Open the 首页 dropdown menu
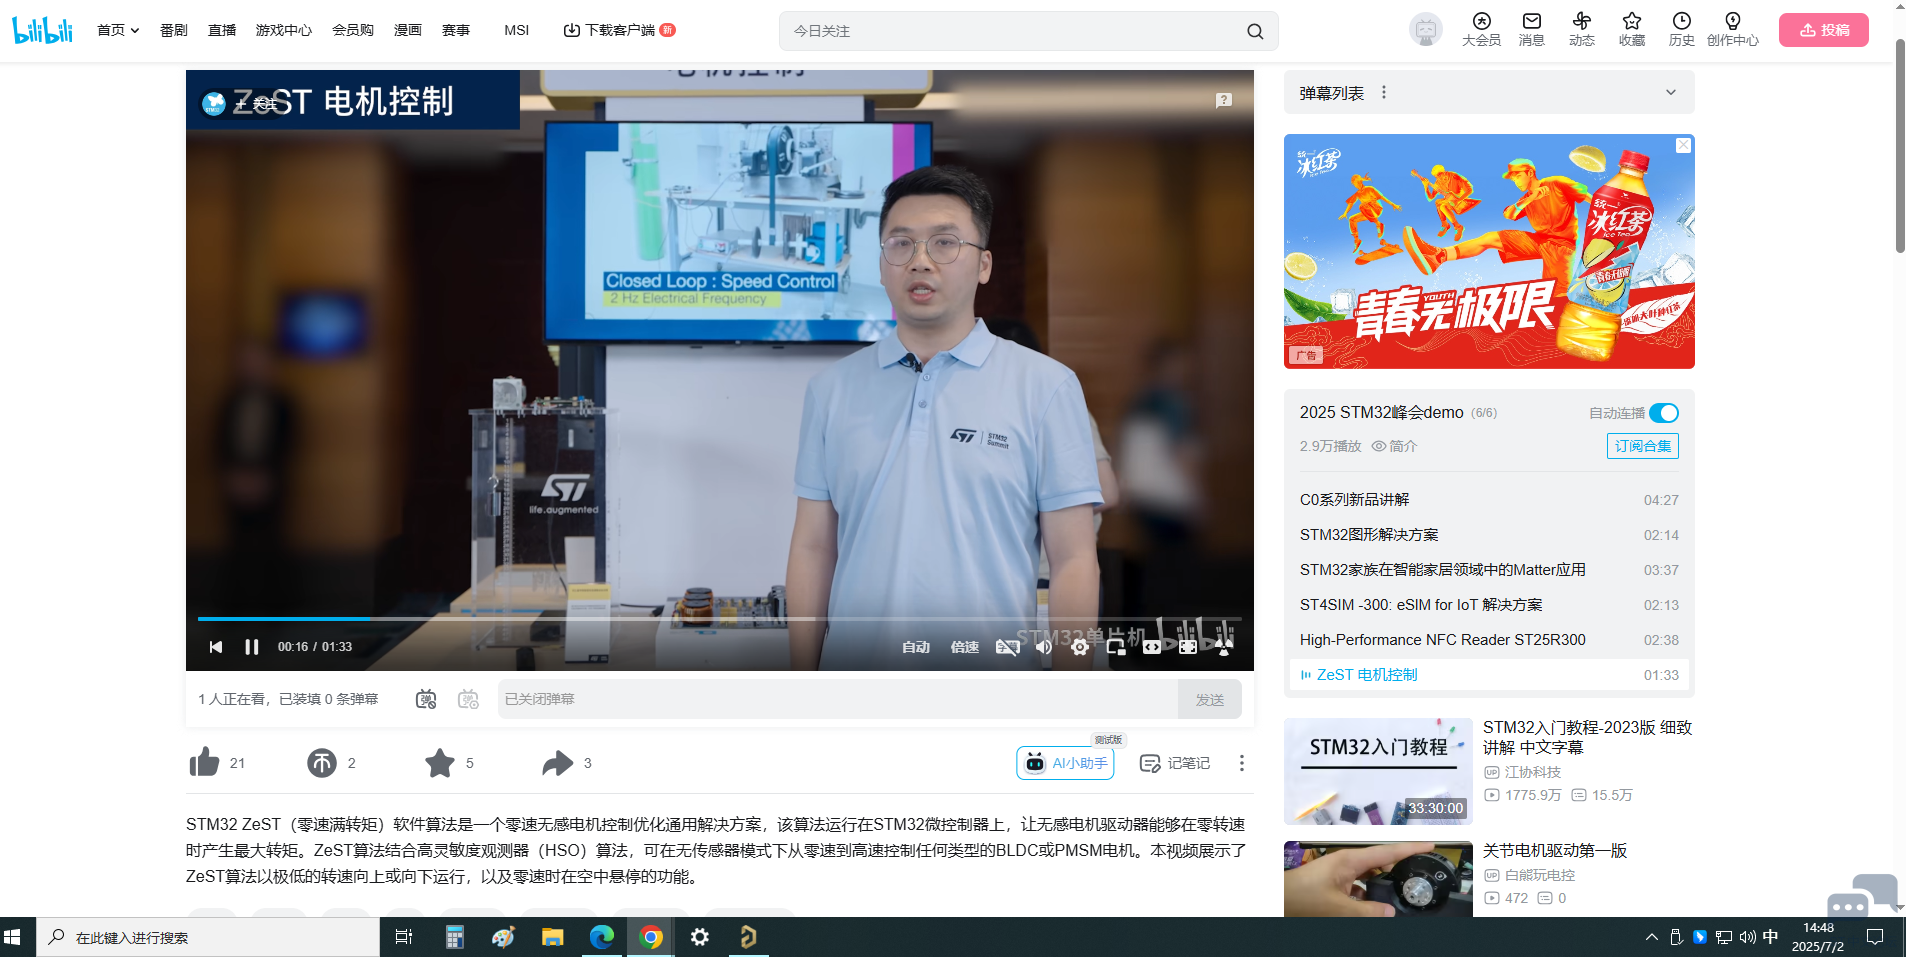This screenshot has width=1906, height=957. [118, 30]
